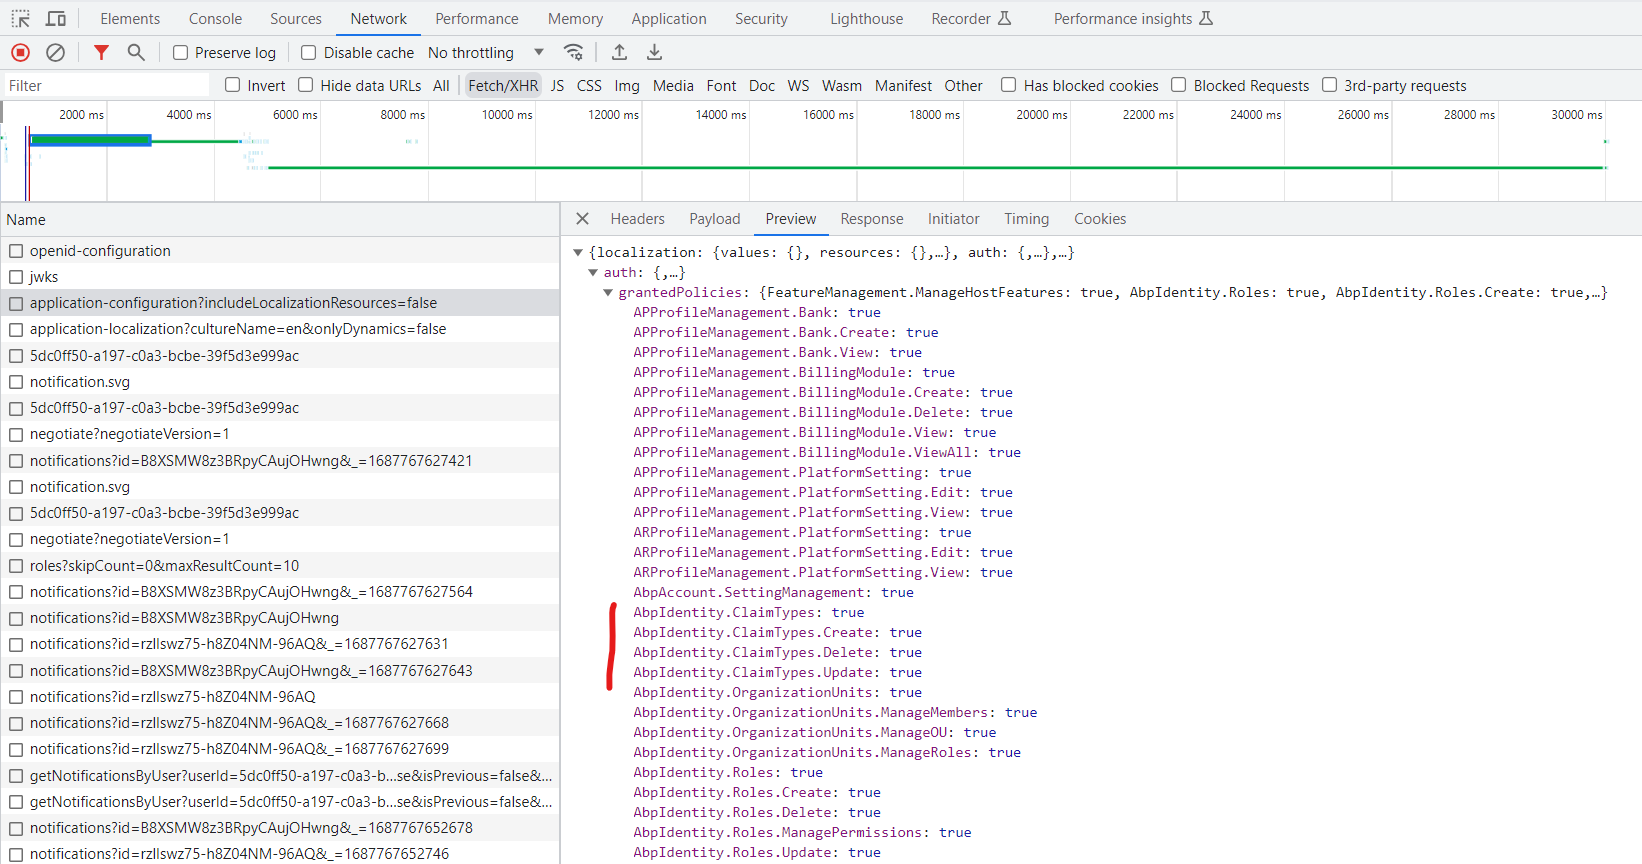This screenshot has height=864, width=1642.
Task: Open network conditions wifi icon
Action: [573, 52]
